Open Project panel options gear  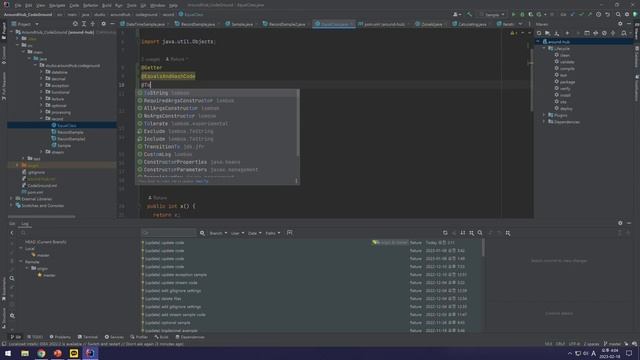(x=103, y=24)
